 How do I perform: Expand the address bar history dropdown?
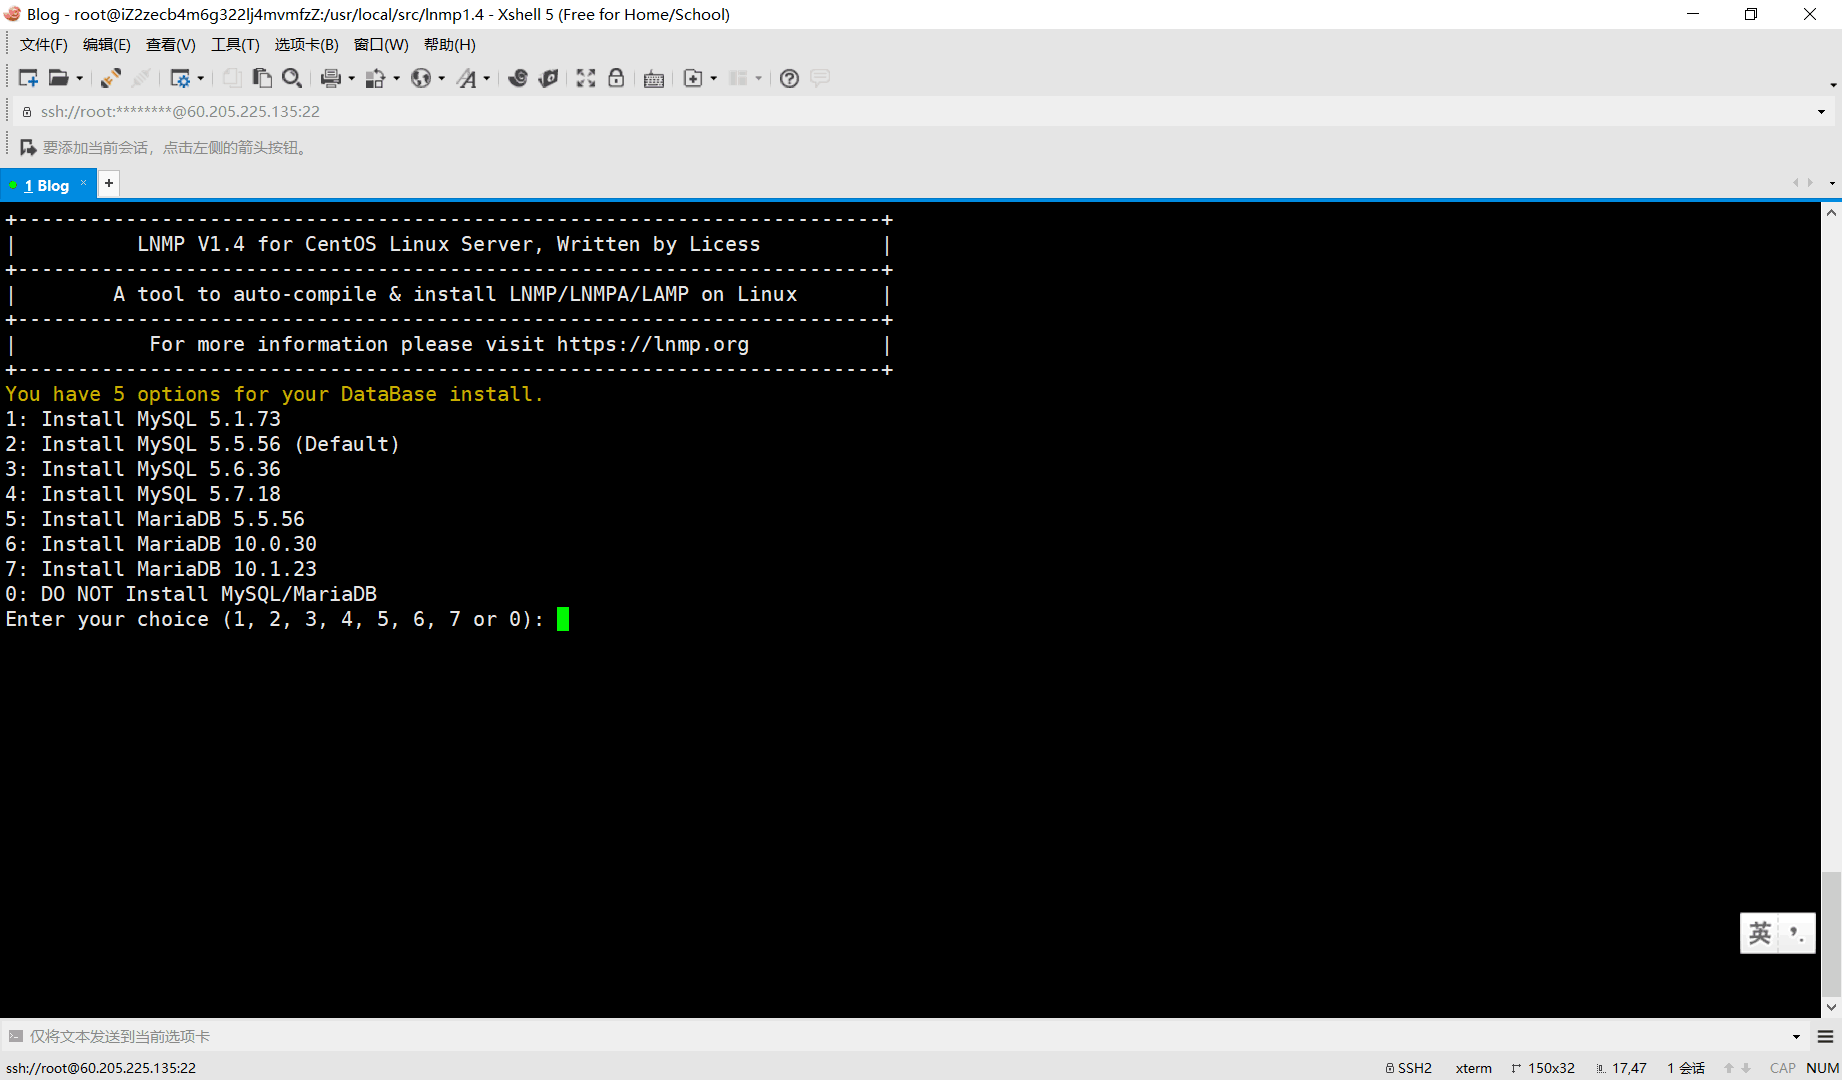[1821, 112]
